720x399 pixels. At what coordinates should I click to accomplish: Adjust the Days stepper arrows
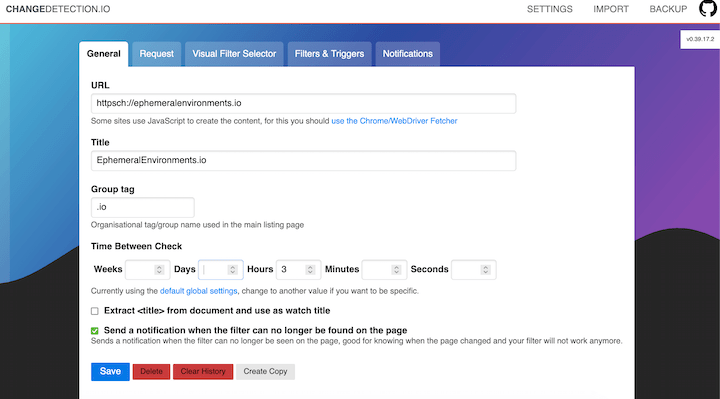point(232,270)
